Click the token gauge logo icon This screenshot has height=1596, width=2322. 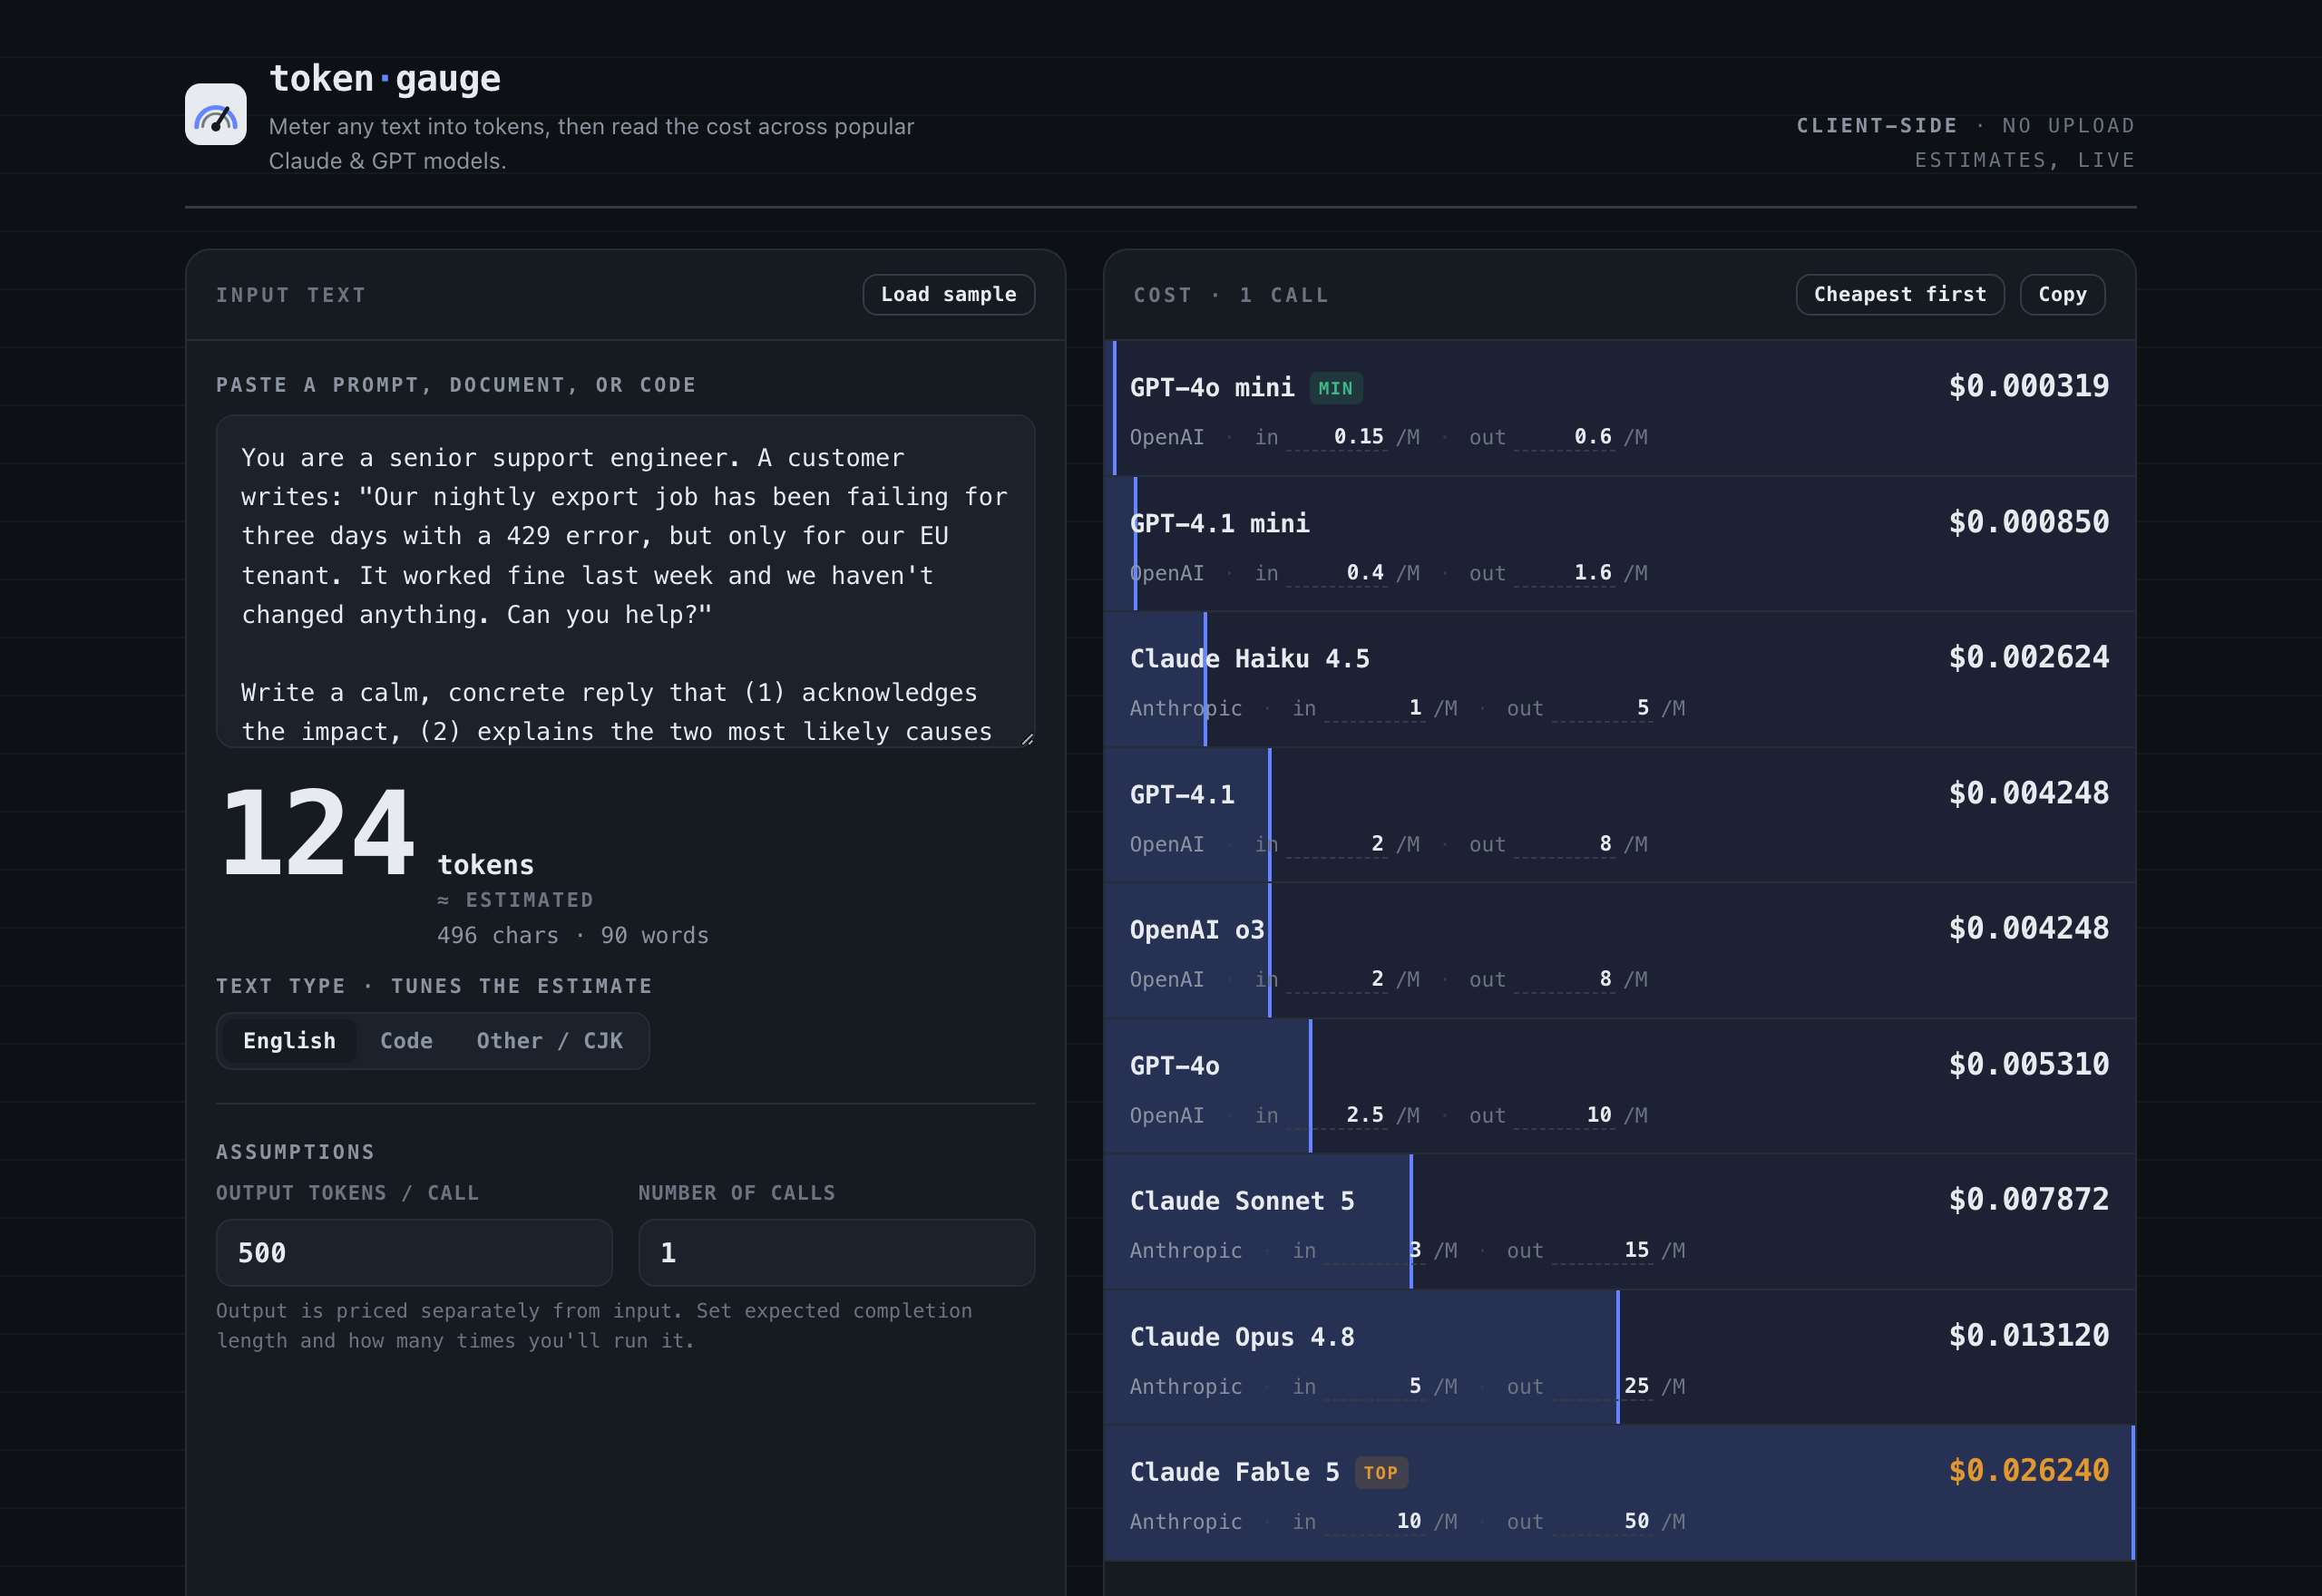[215, 114]
